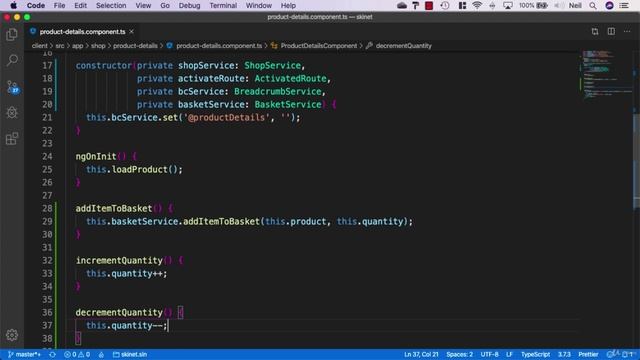The height and width of the screenshot is (360, 640).
Task: Open the Window menu
Action: [x=259, y=6]
